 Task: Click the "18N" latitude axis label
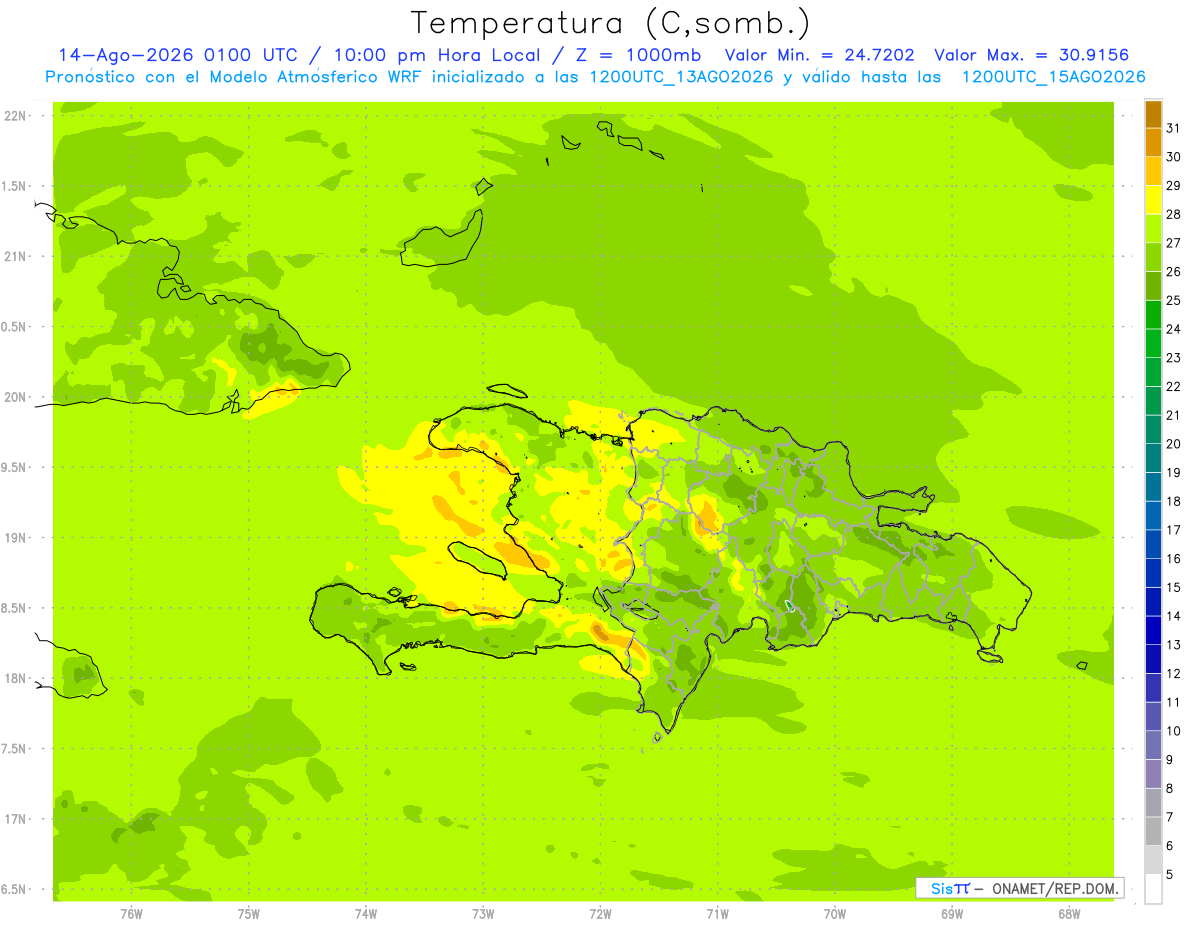[x=15, y=678]
